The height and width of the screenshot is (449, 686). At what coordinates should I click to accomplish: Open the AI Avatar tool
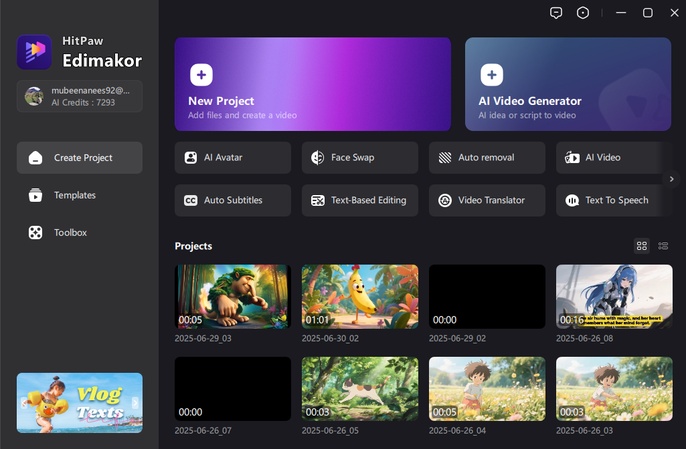(x=233, y=158)
